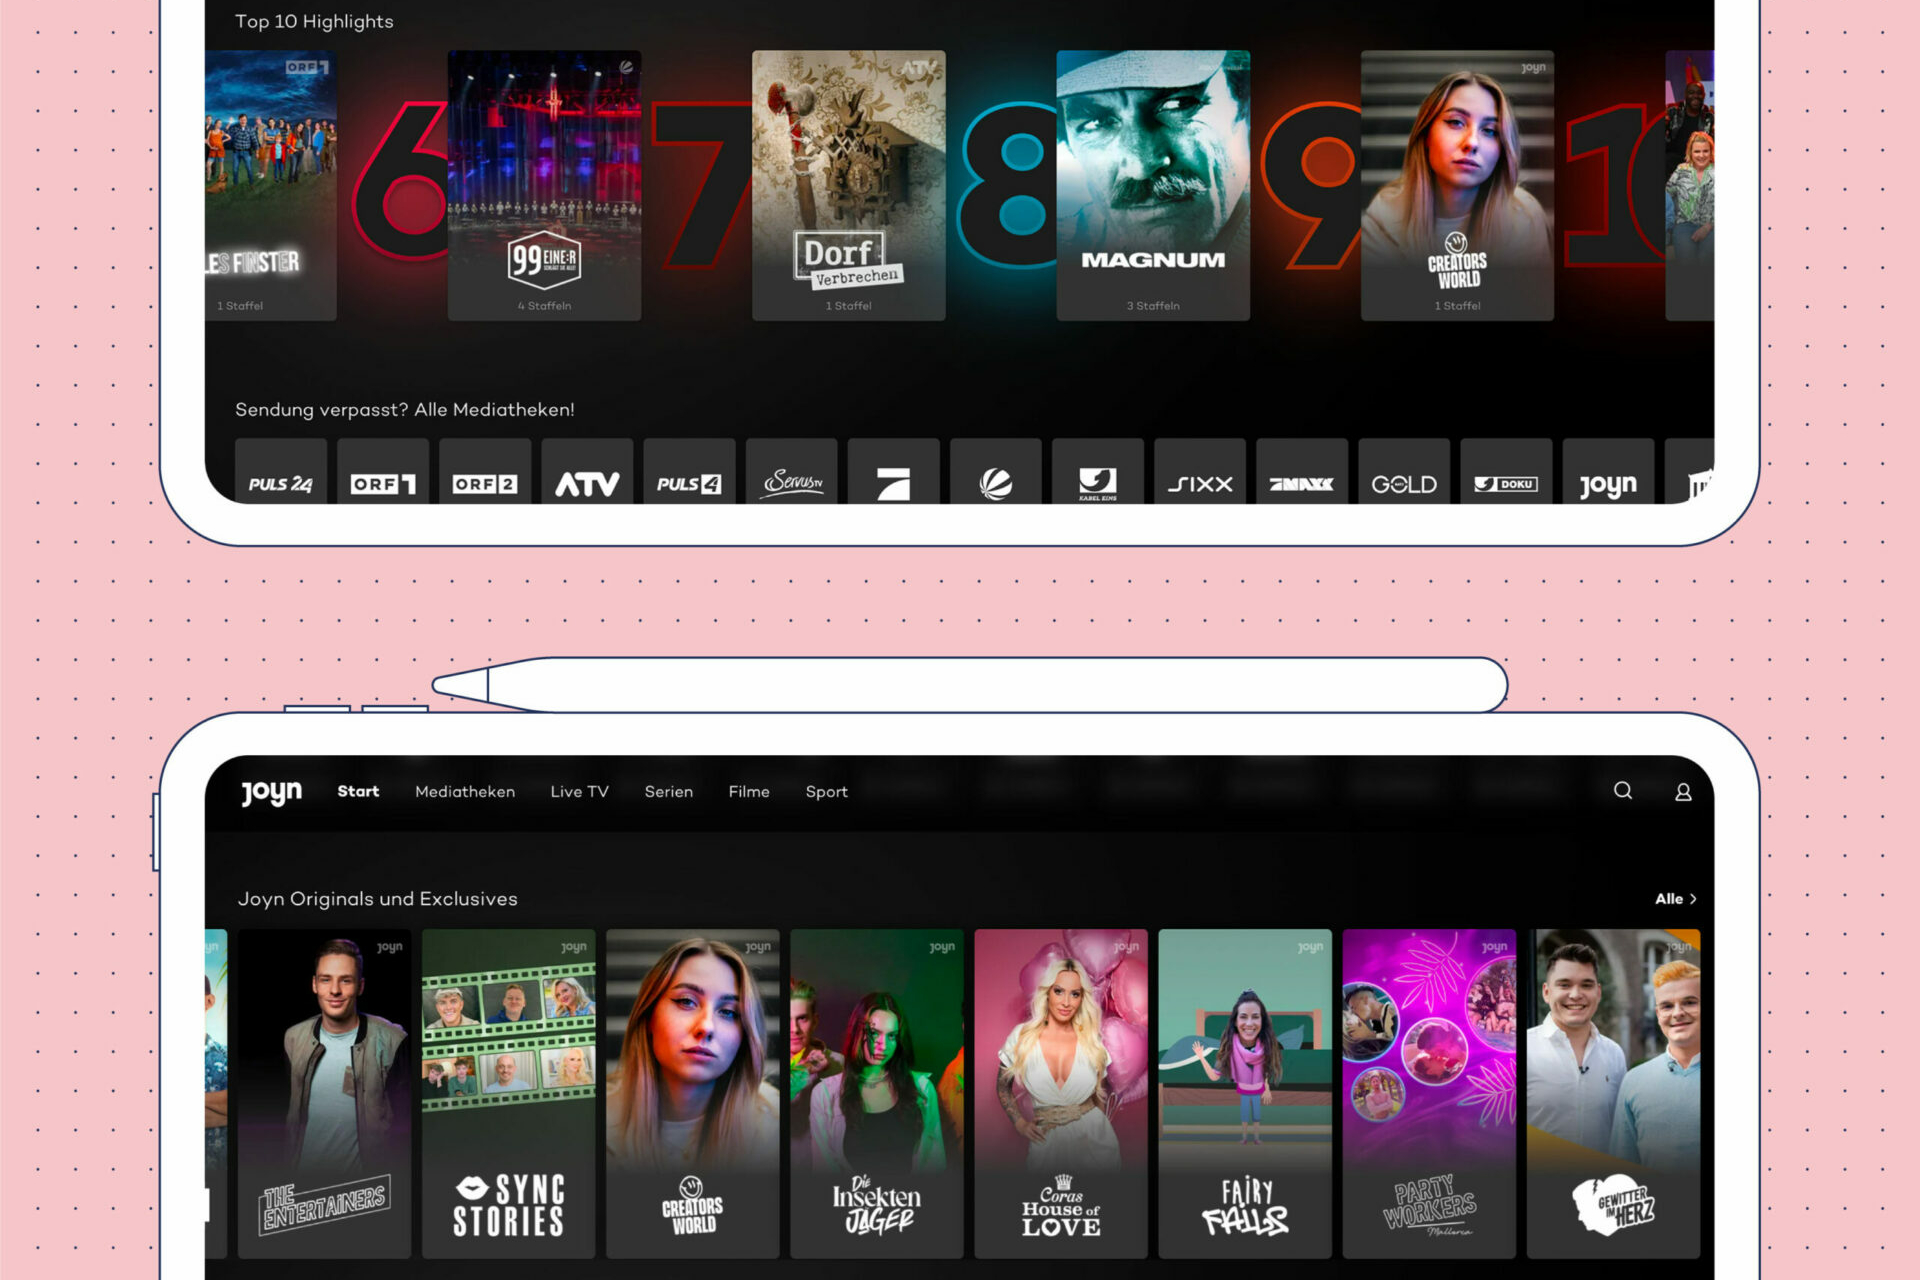Open the Alles Finster poster
The image size is (1920, 1280).
pos(271,186)
